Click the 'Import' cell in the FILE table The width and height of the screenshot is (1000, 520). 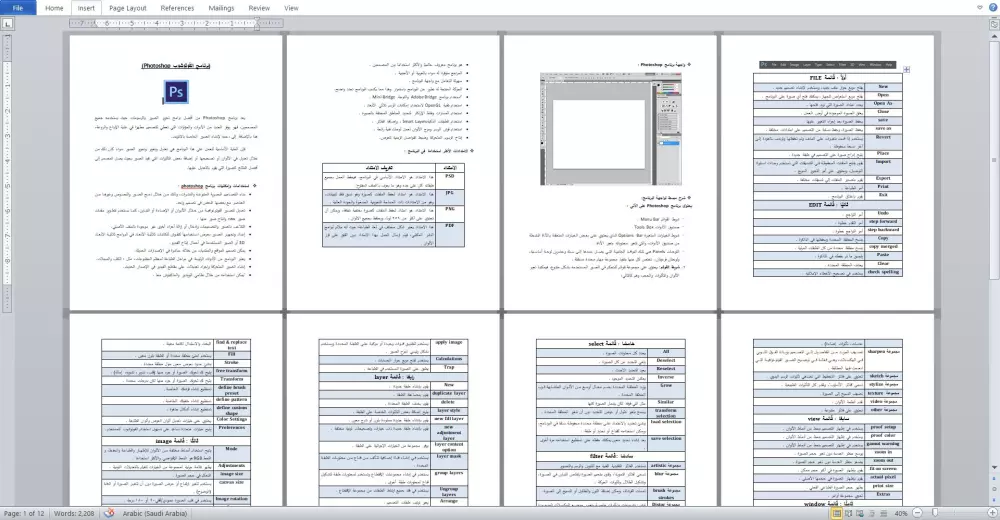point(883,167)
